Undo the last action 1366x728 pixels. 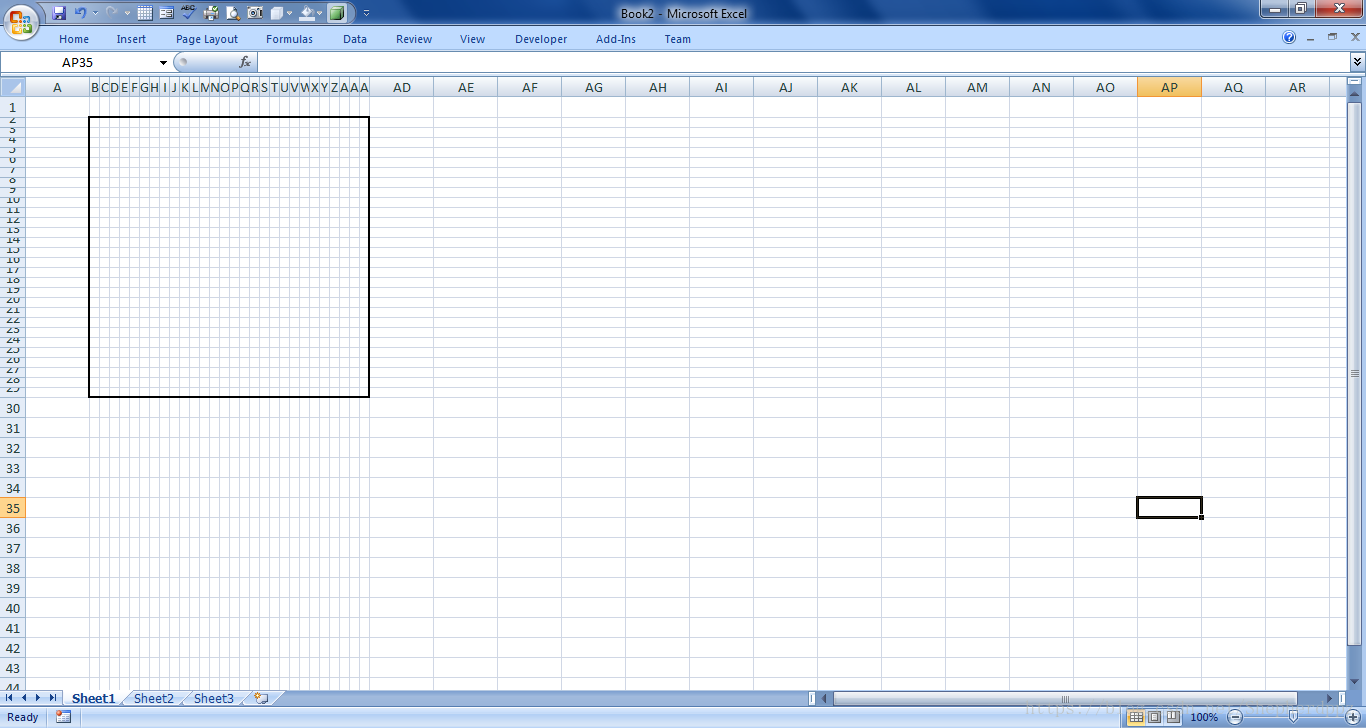[80, 13]
